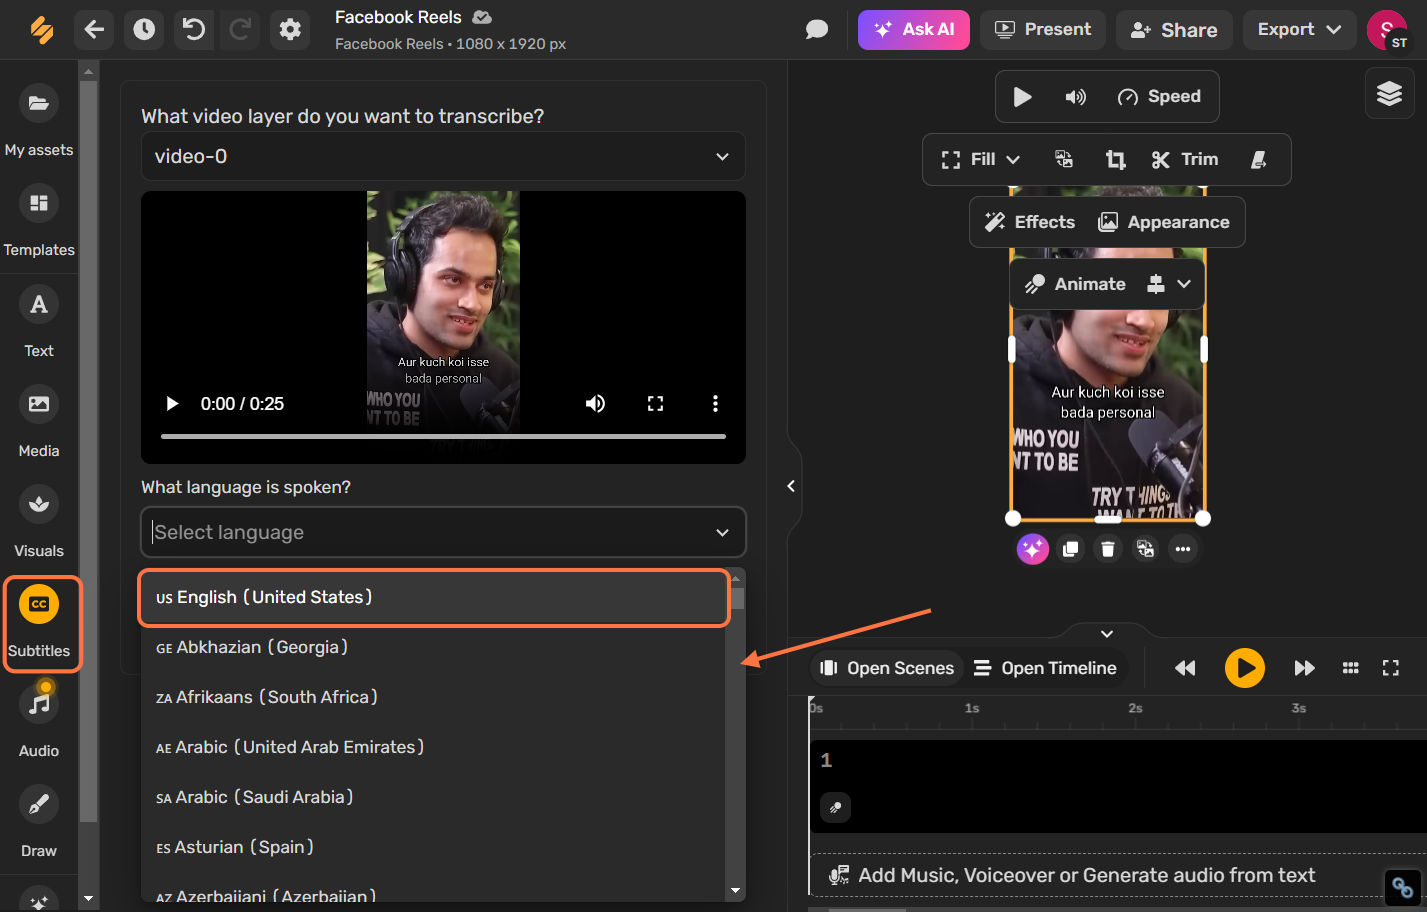Go back with the arrow icon
This screenshot has height=912, width=1427.
click(x=94, y=30)
